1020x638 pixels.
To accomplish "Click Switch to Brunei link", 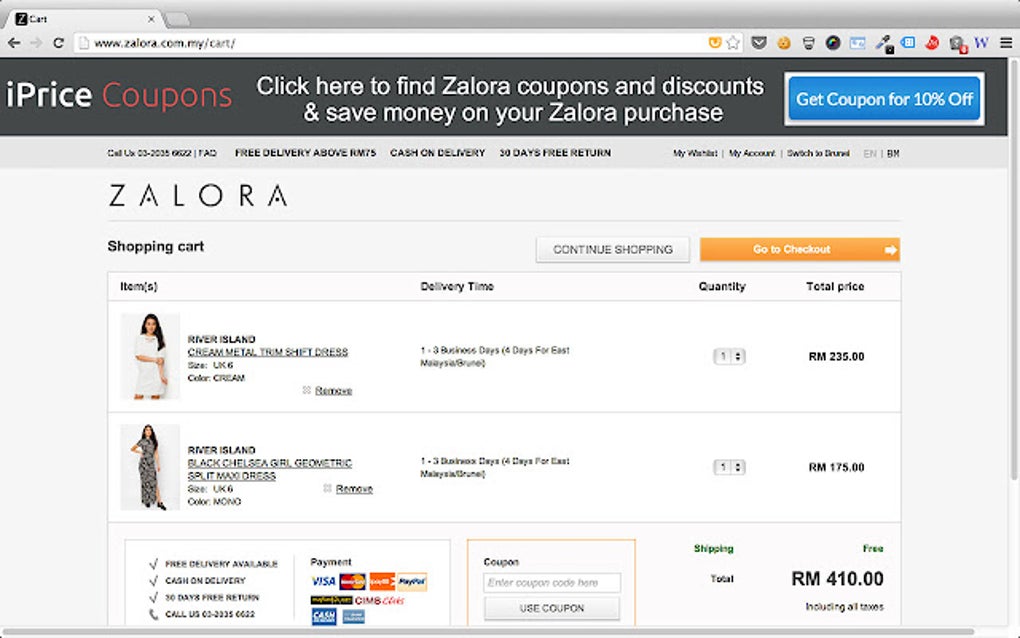I will 818,153.
